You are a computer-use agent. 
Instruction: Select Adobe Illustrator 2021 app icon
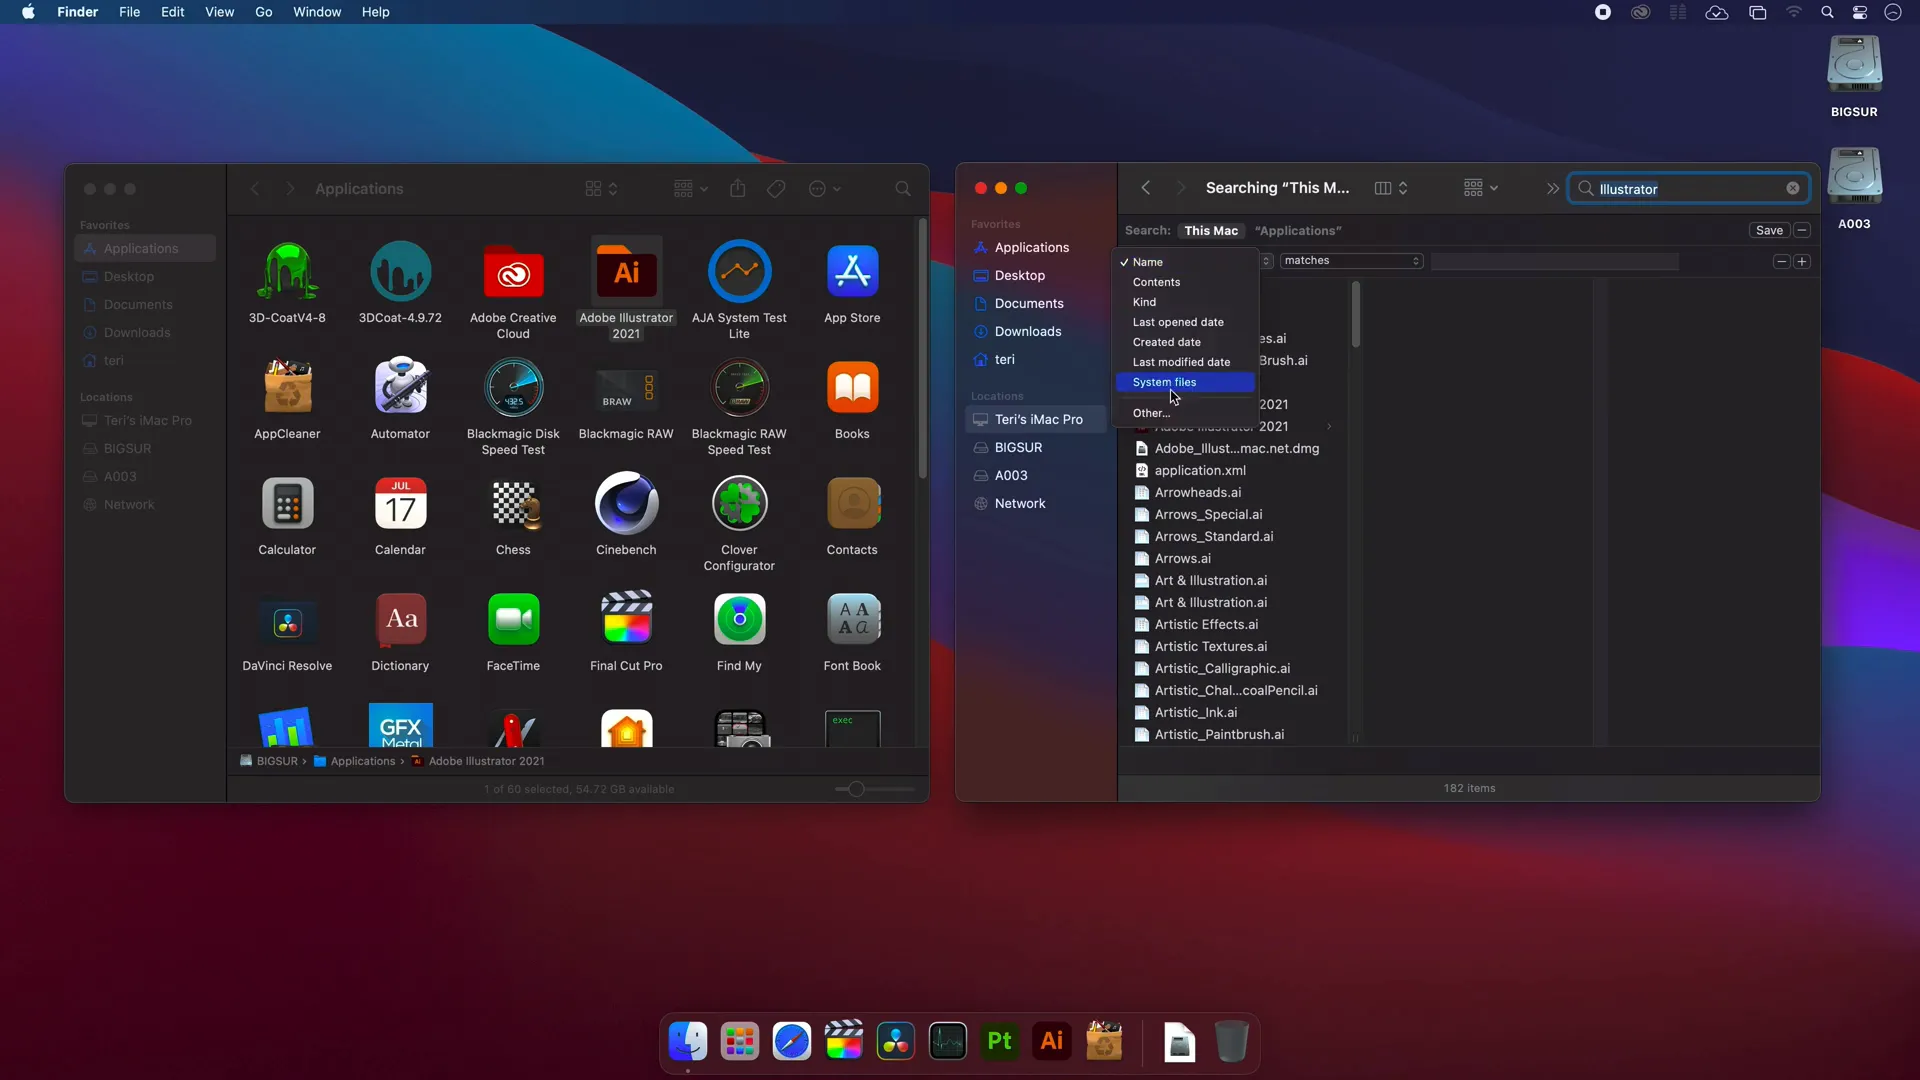point(626,272)
